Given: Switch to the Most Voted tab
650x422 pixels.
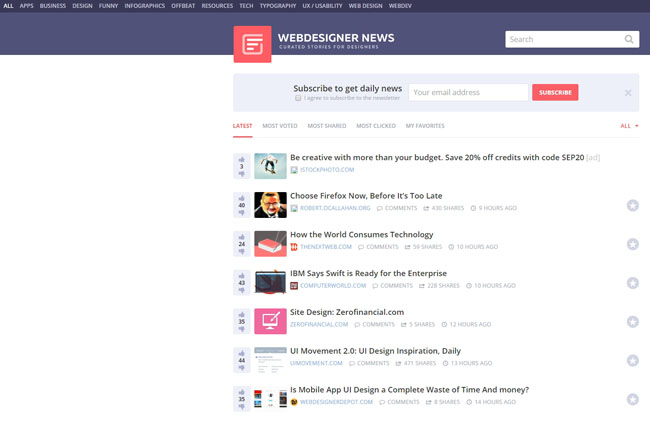Looking at the screenshot, I should point(280,126).
